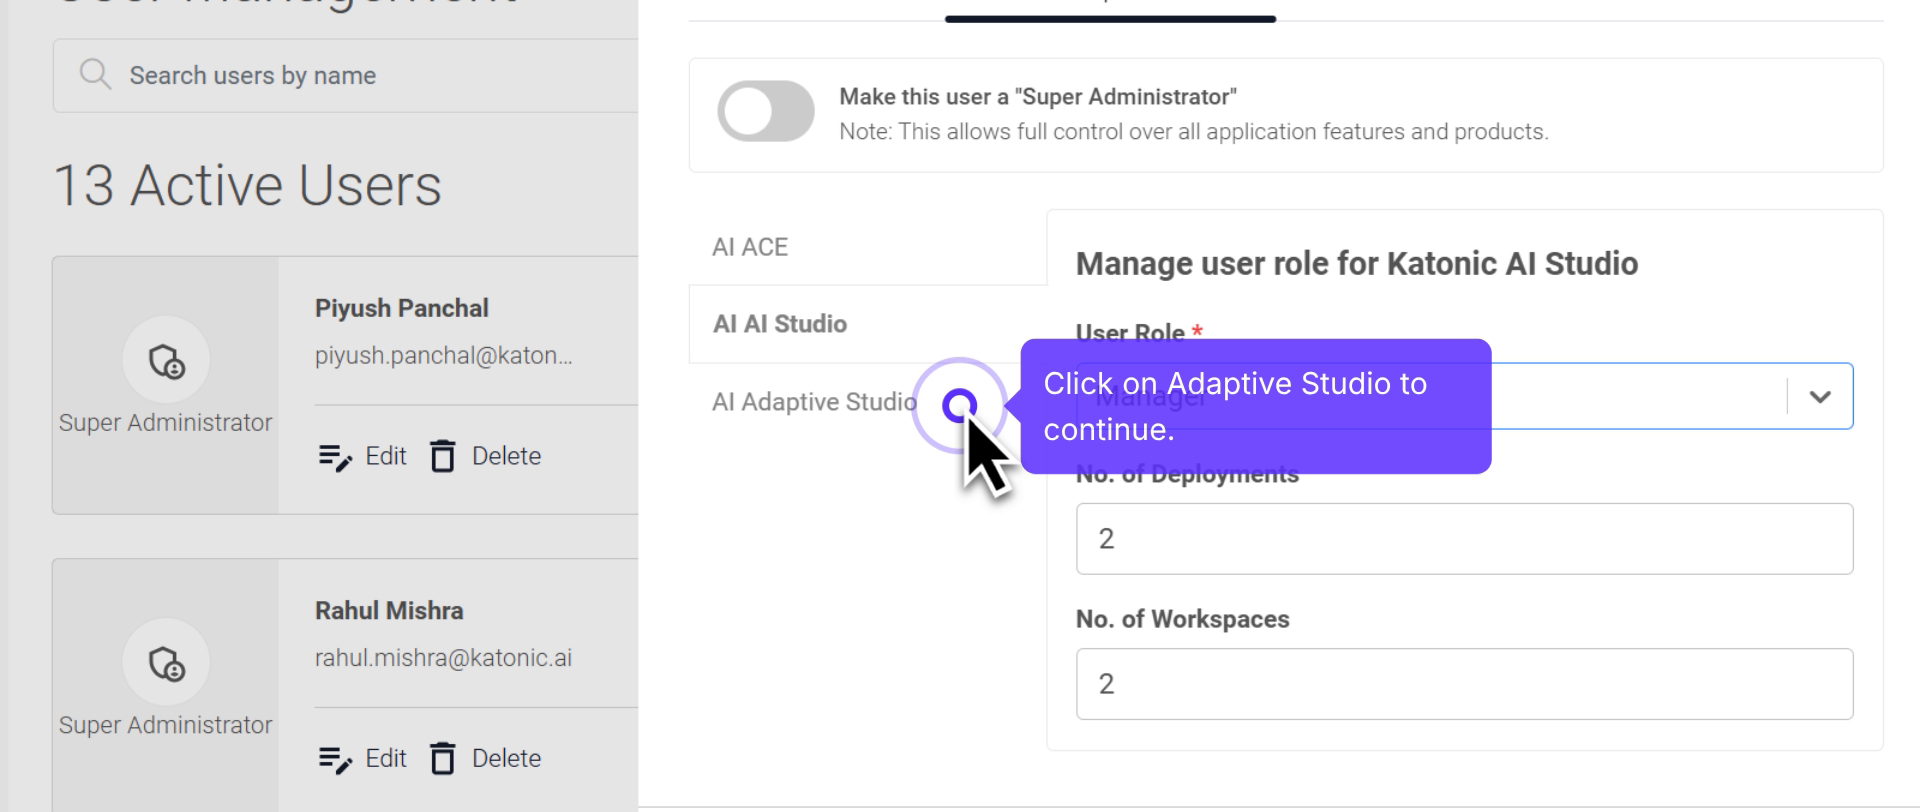Click the piyush.panchal email address text
The height and width of the screenshot is (812, 1920).
click(443, 356)
